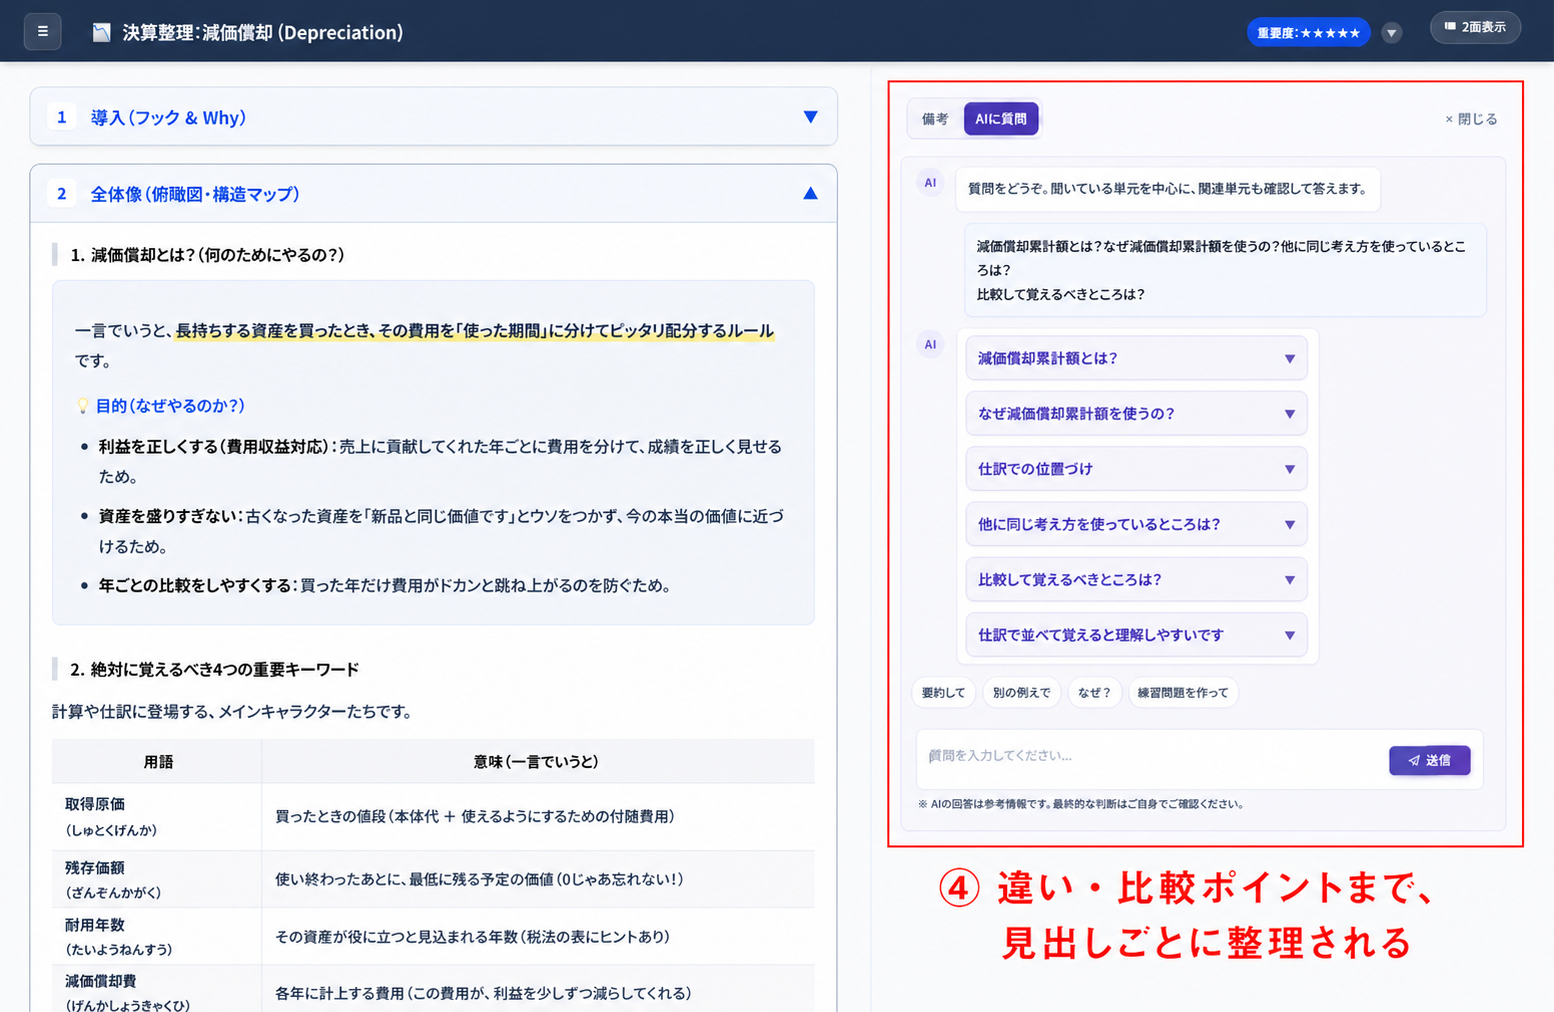Click the first AI avatar icon

(x=930, y=183)
